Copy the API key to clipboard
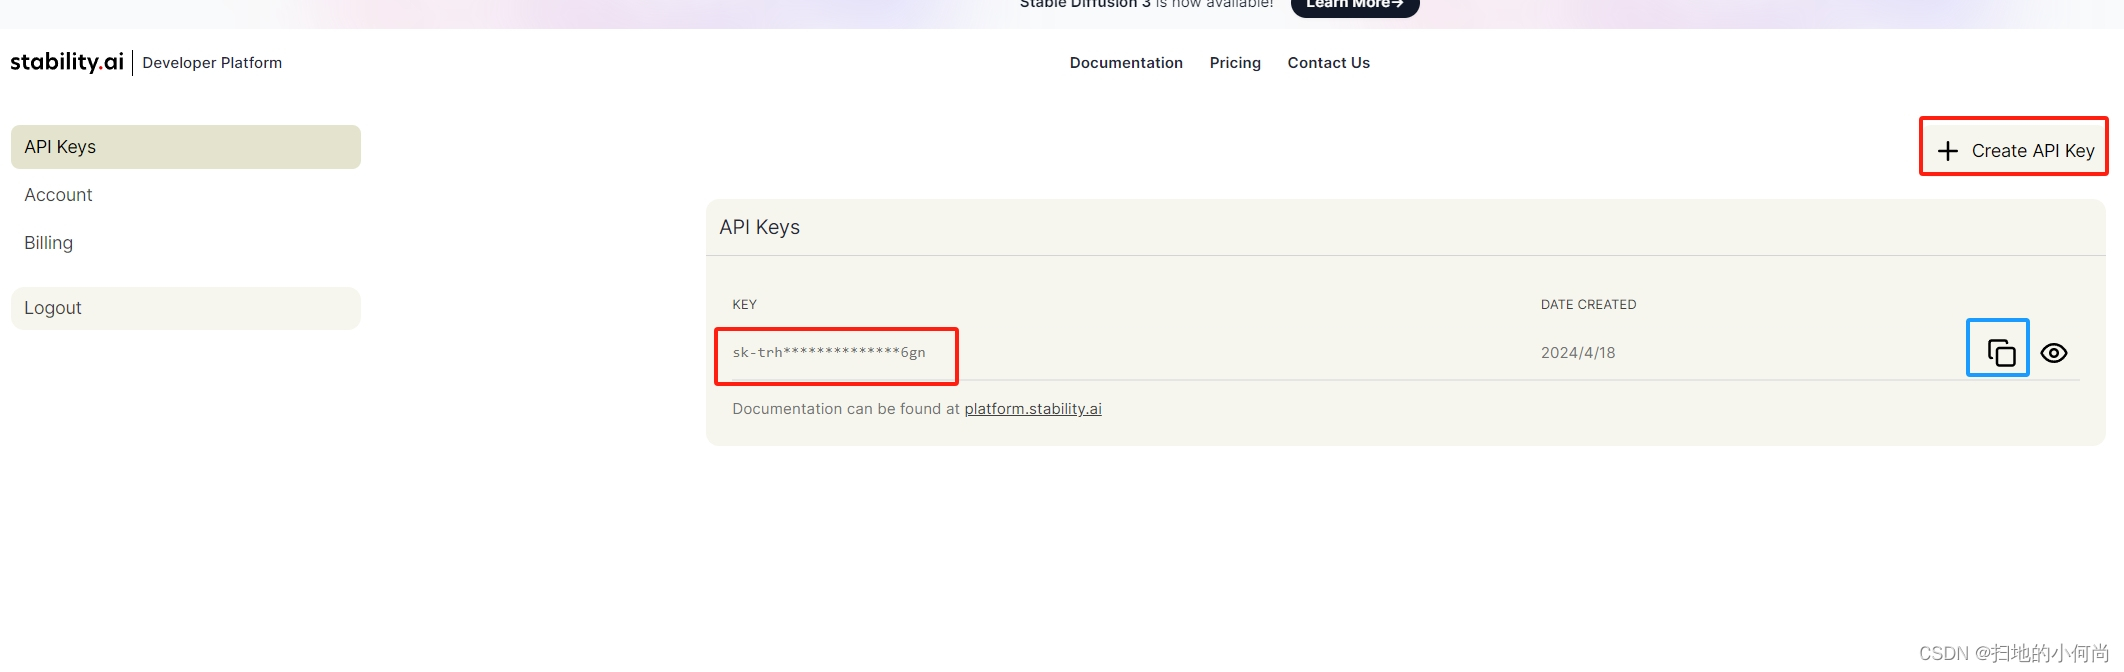The image size is (2124, 672). tap(2000, 352)
